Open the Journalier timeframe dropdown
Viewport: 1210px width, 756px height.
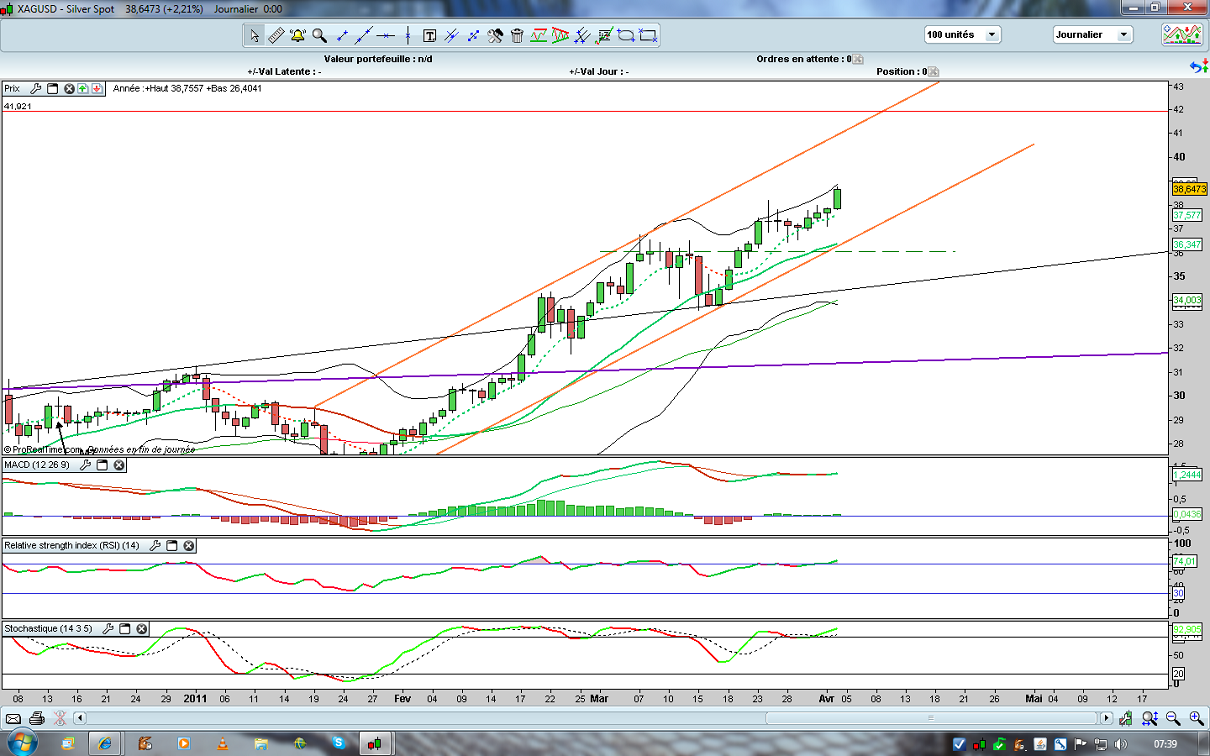coord(1123,35)
